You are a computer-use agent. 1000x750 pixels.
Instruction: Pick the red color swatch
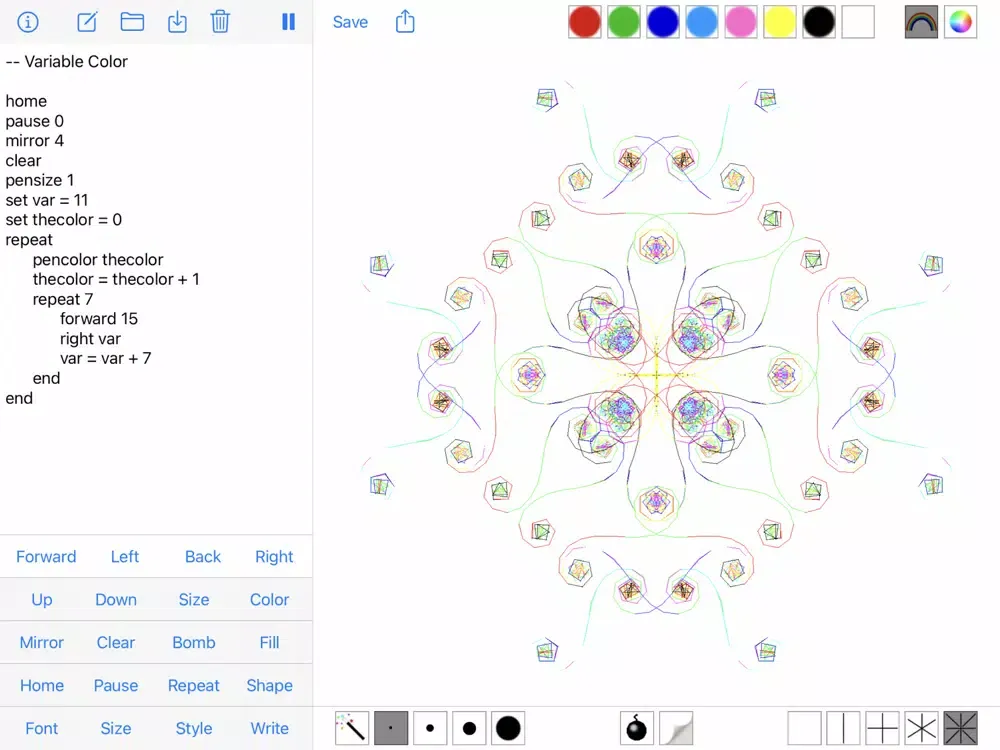[585, 22]
